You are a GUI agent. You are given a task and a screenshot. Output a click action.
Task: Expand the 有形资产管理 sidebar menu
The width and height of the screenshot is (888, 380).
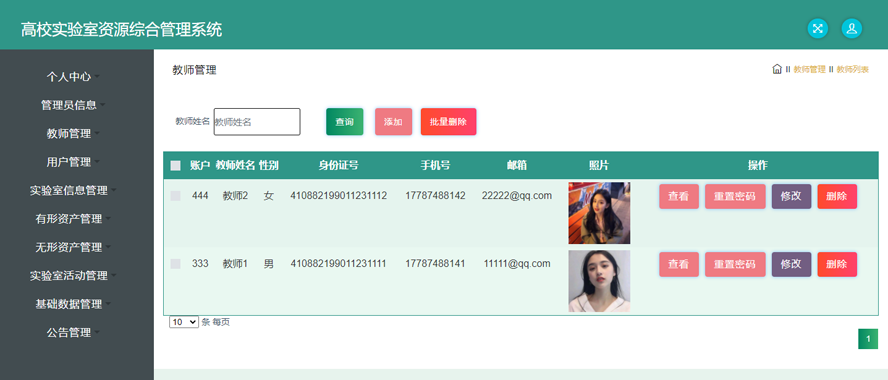tap(73, 219)
